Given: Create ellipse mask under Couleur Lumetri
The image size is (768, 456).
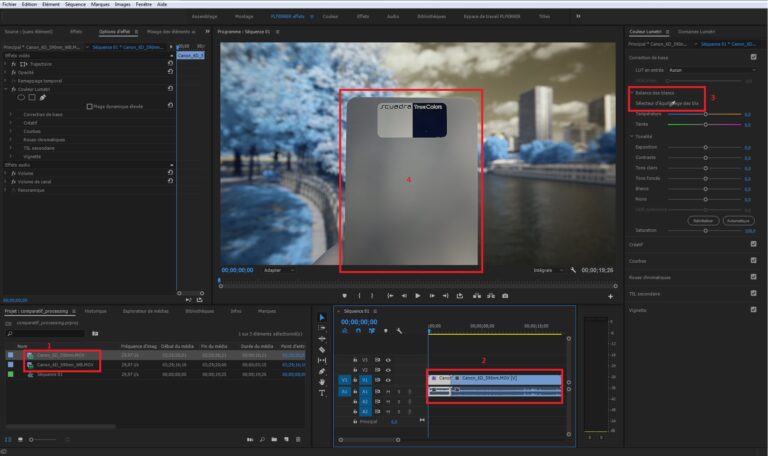Looking at the screenshot, I should point(21,97).
